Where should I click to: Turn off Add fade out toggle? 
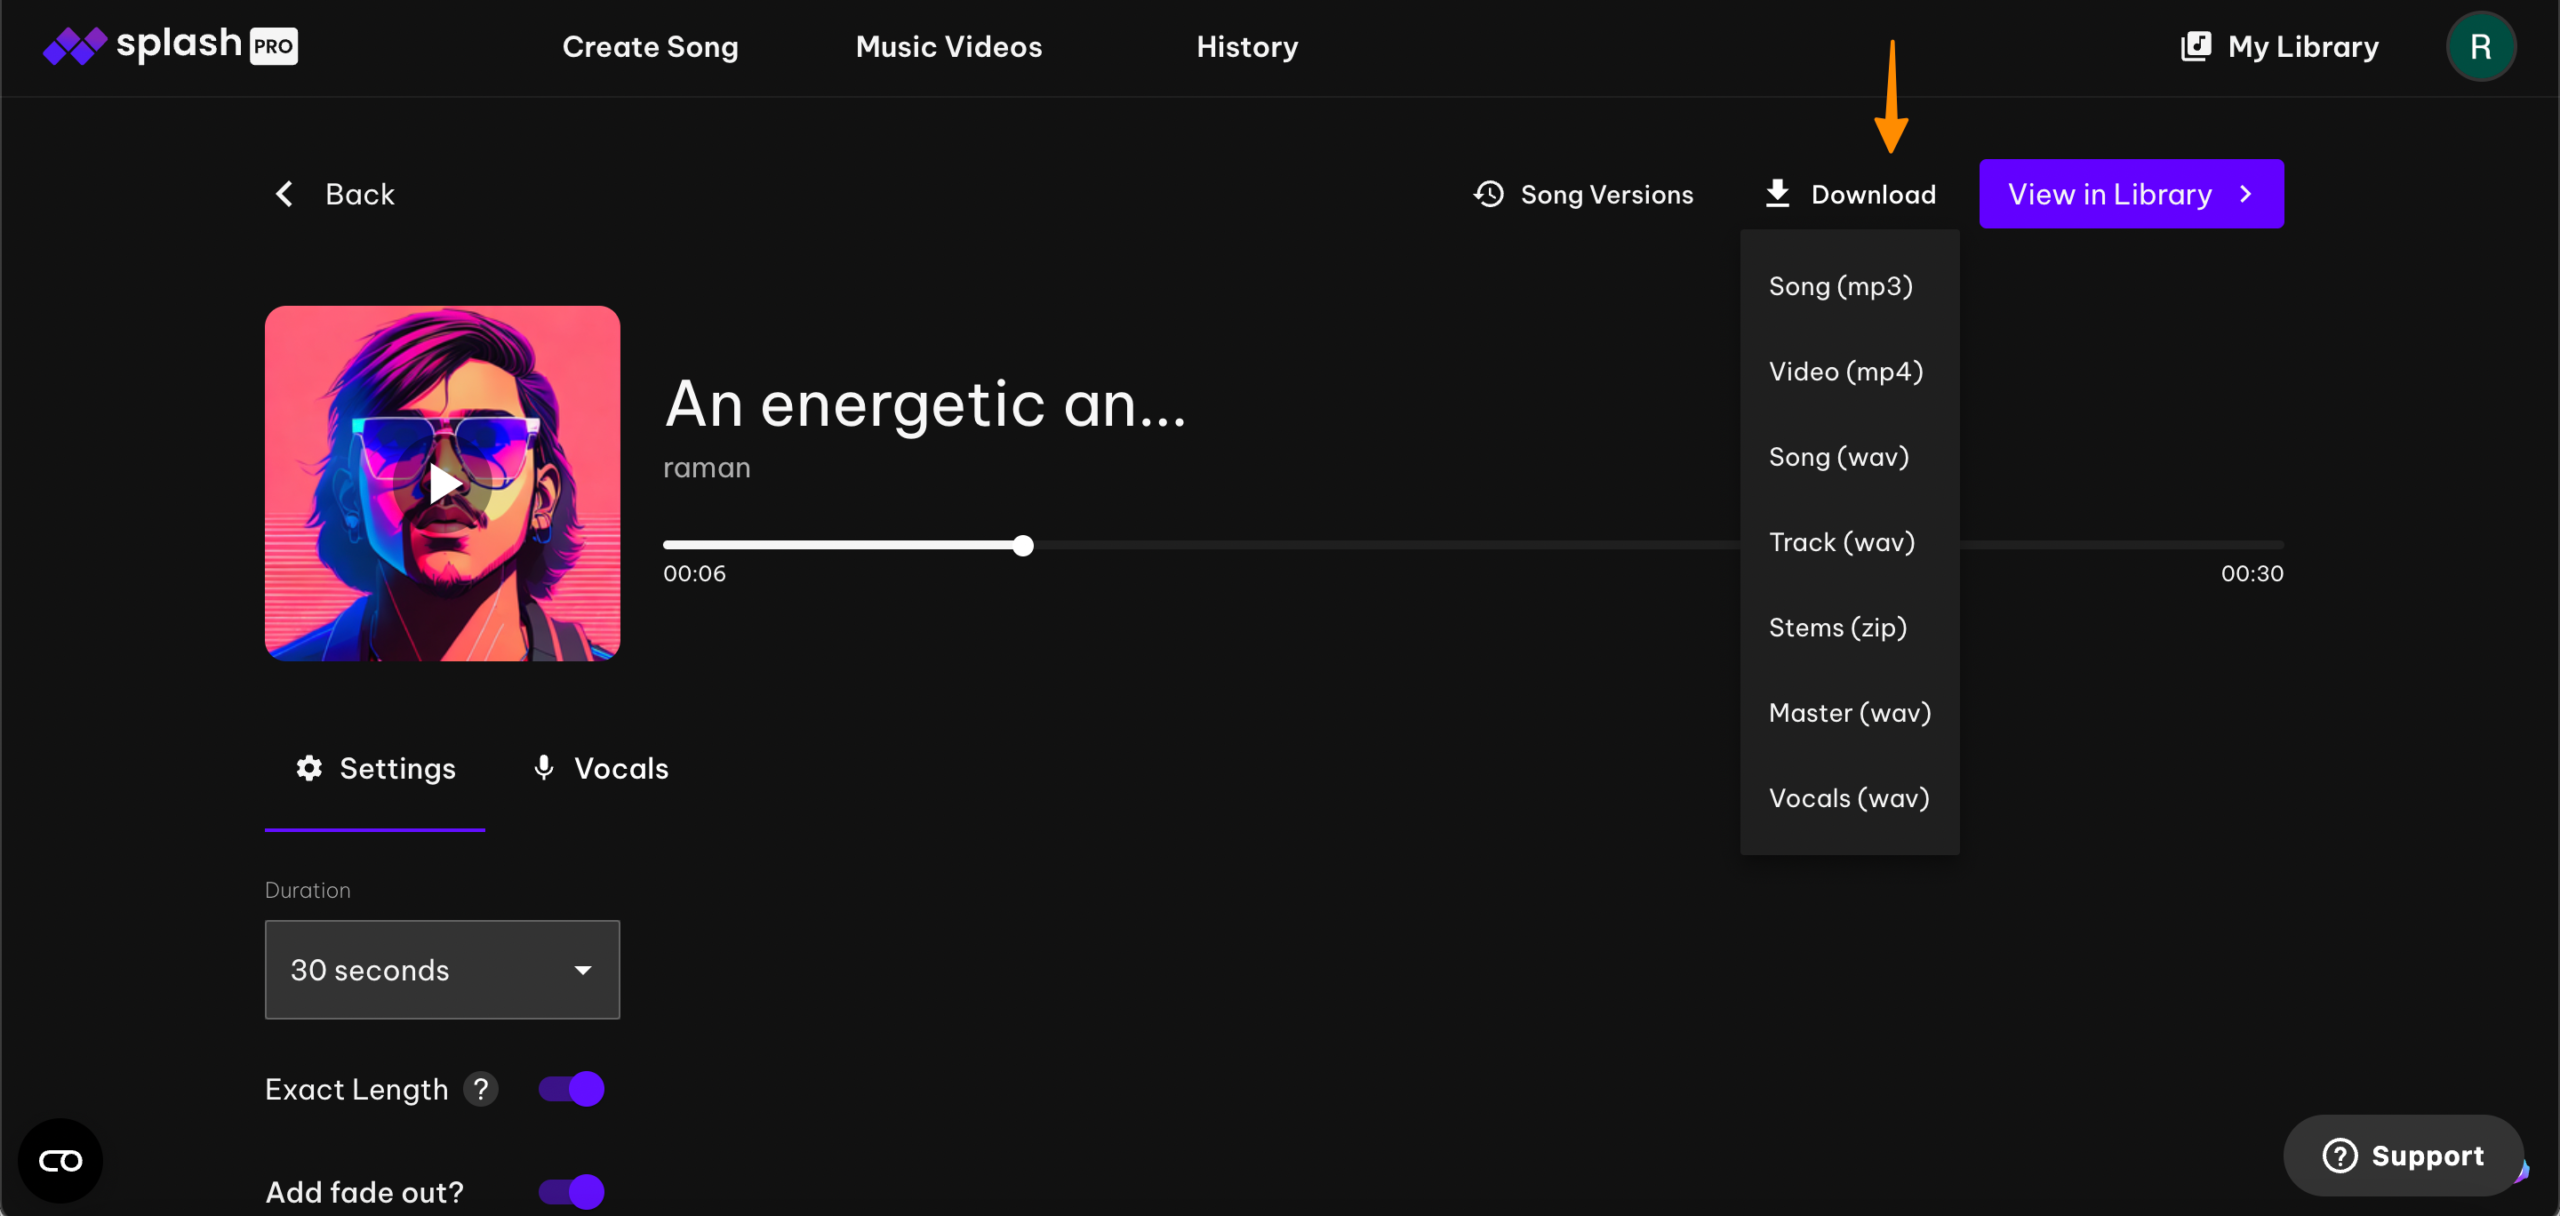(572, 1191)
